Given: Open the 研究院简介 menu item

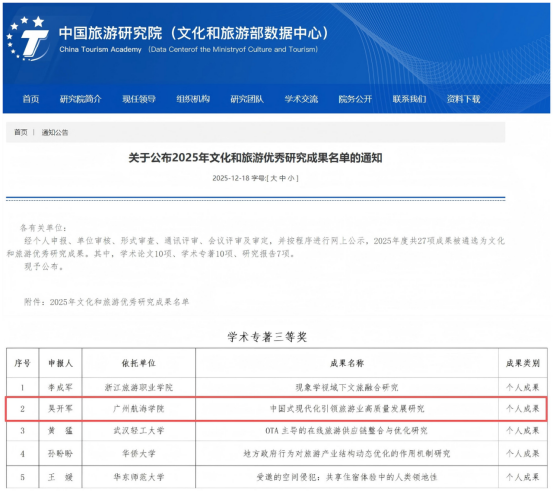Looking at the screenshot, I should pyautogui.click(x=81, y=99).
